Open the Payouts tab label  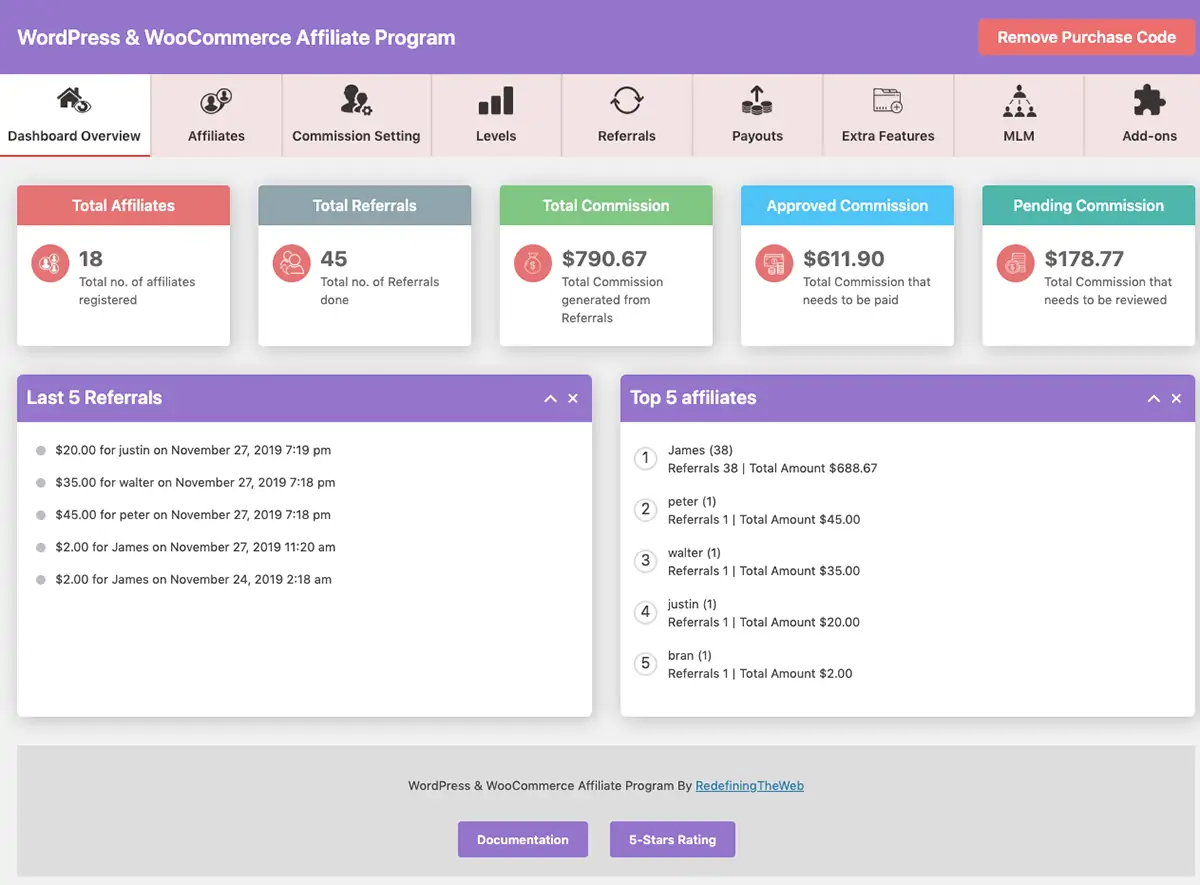coord(757,136)
